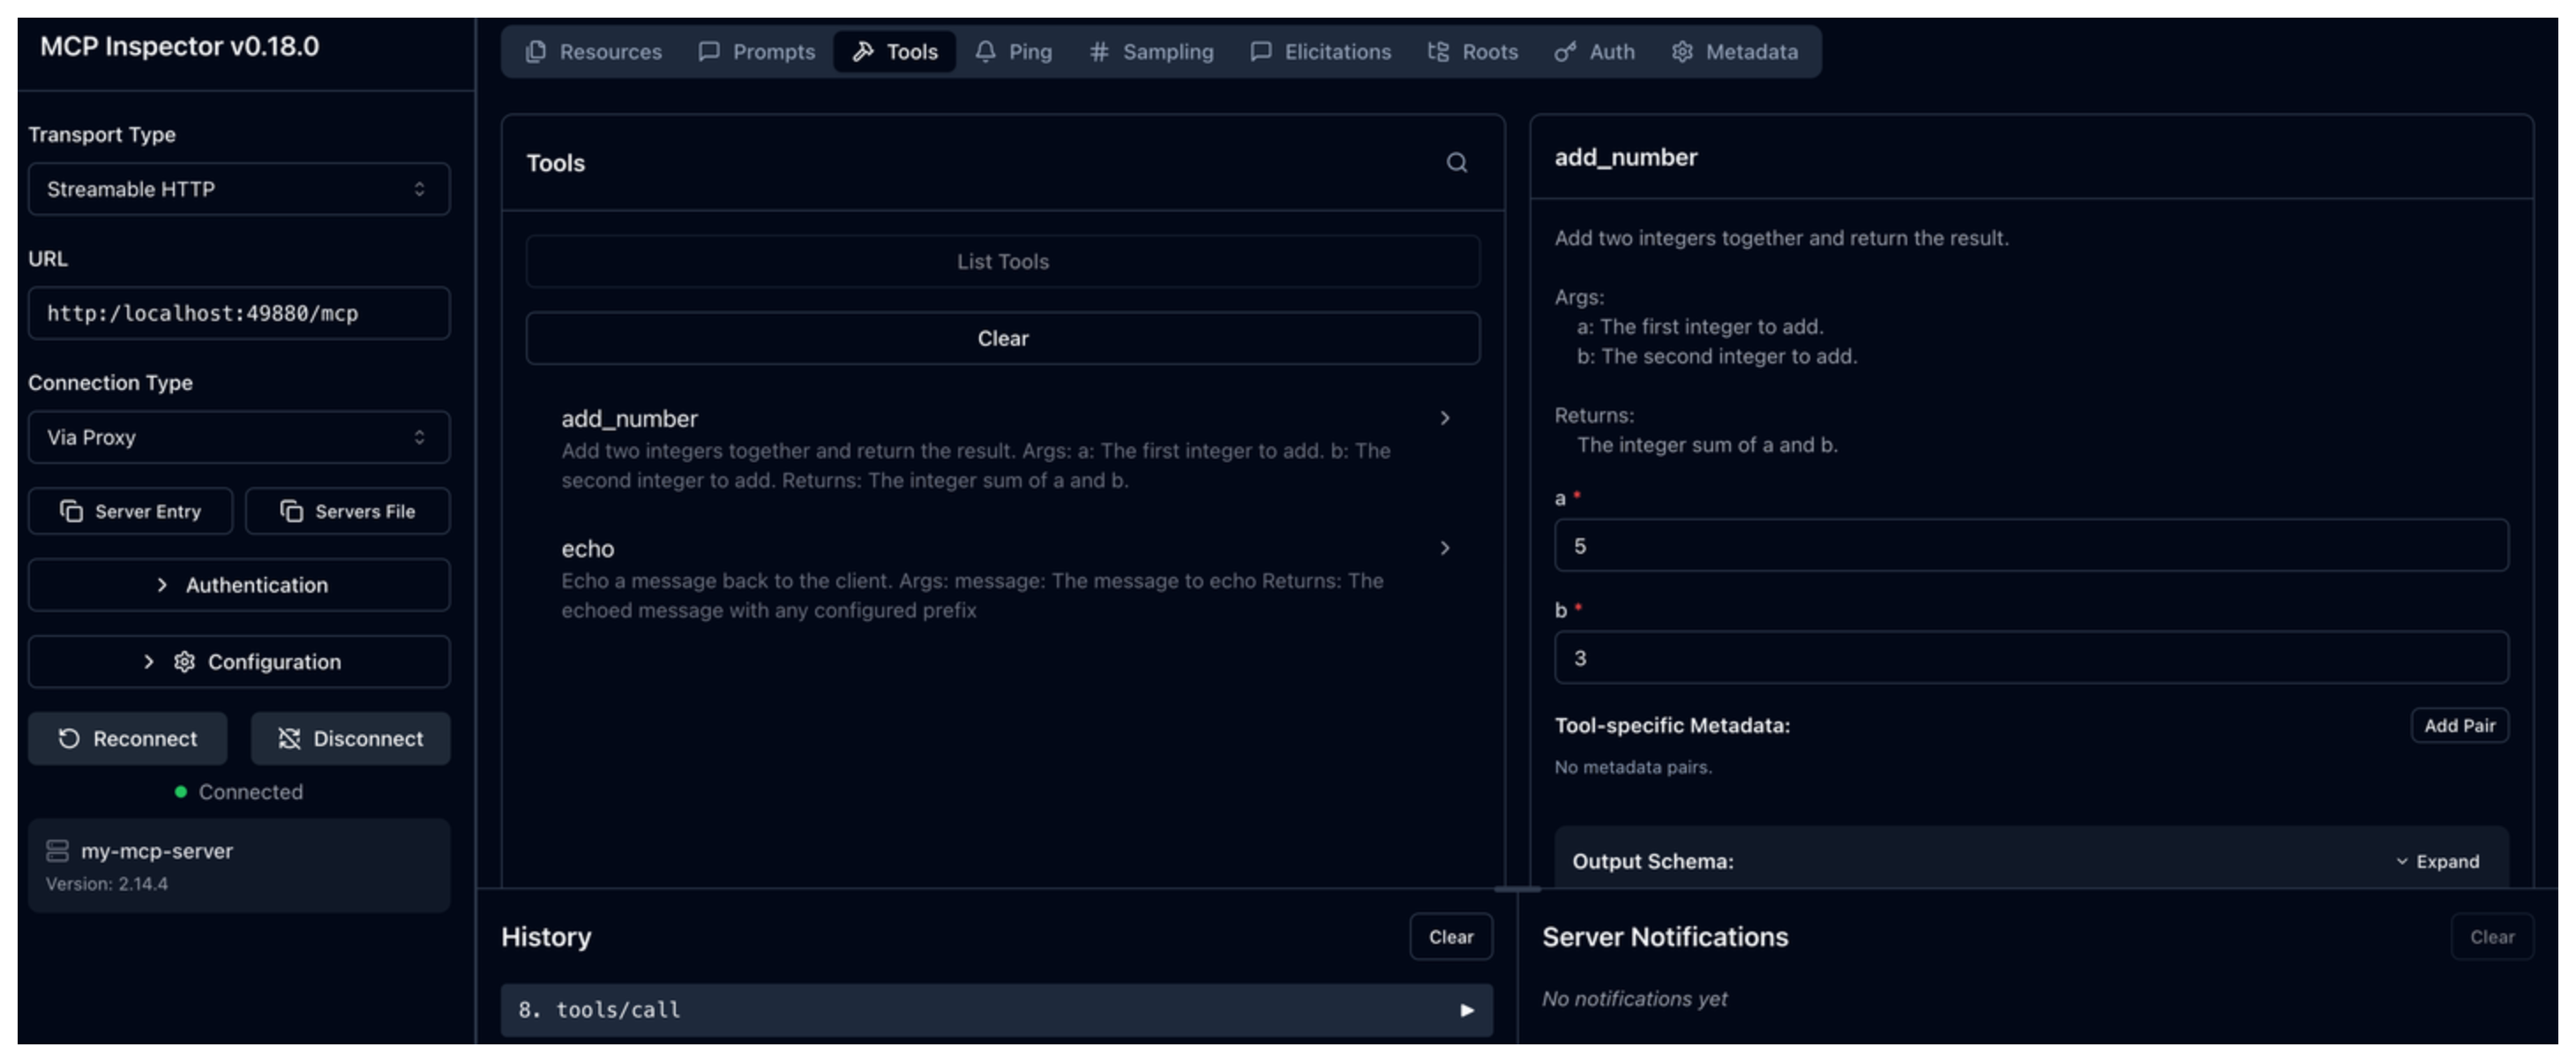The width and height of the screenshot is (2576, 1062).
Task: Click the URL input field
Action: [238, 314]
